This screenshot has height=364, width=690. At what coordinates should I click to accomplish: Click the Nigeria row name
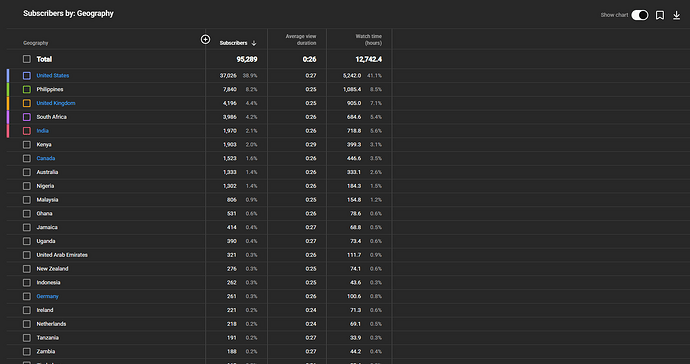click(45, 186)
